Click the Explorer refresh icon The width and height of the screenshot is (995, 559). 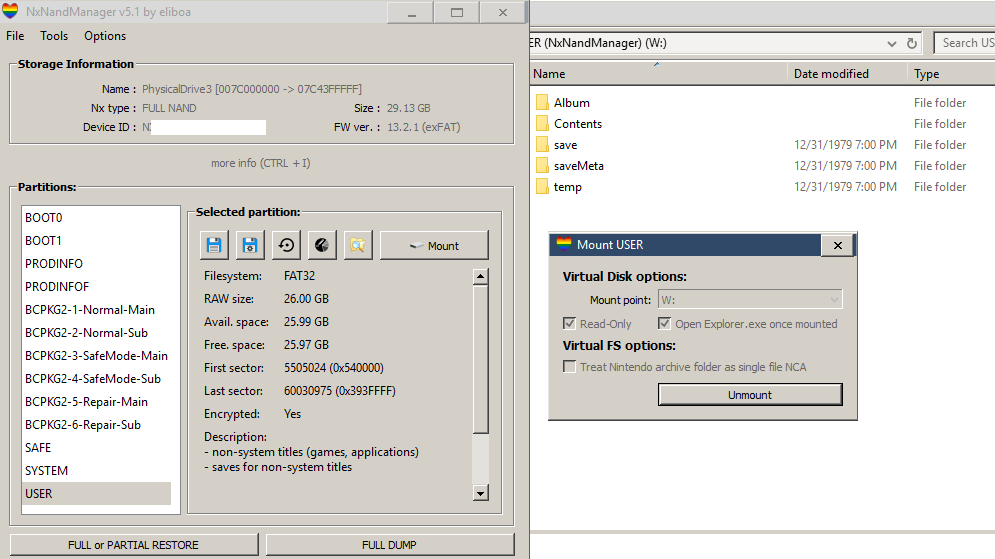click(x=912, y=43)
